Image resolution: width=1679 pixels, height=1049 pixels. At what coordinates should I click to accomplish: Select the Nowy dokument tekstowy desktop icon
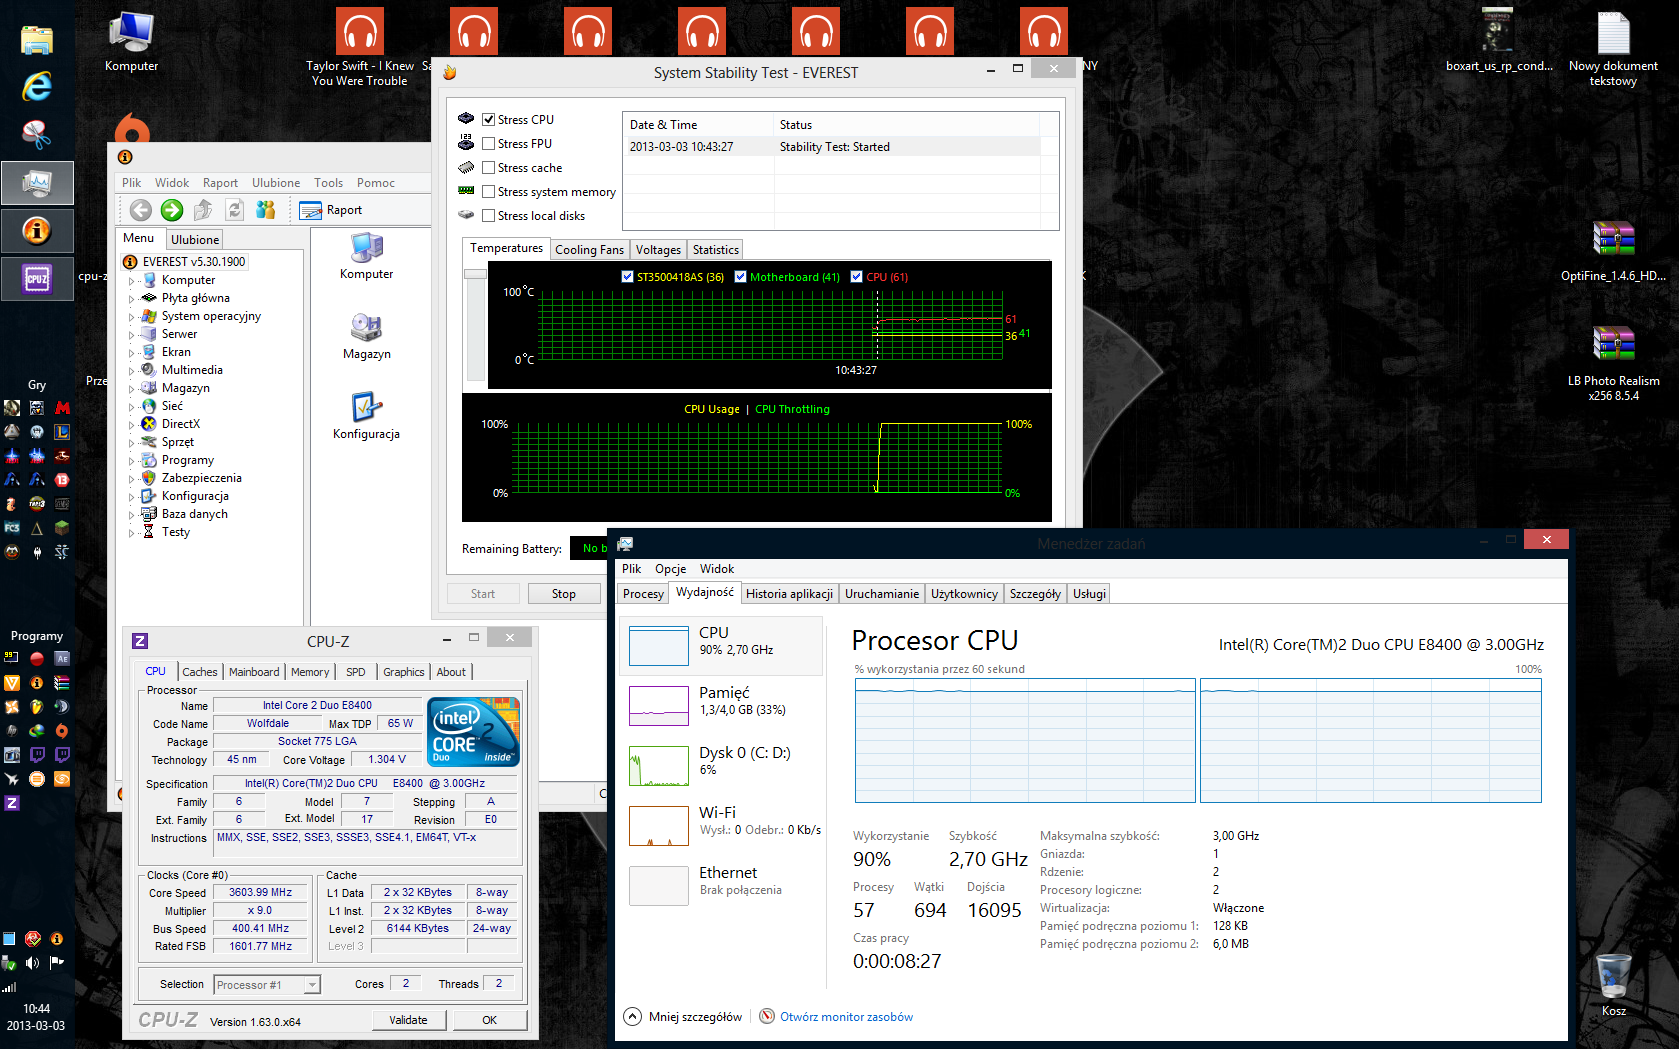[x=1613, y=48]
